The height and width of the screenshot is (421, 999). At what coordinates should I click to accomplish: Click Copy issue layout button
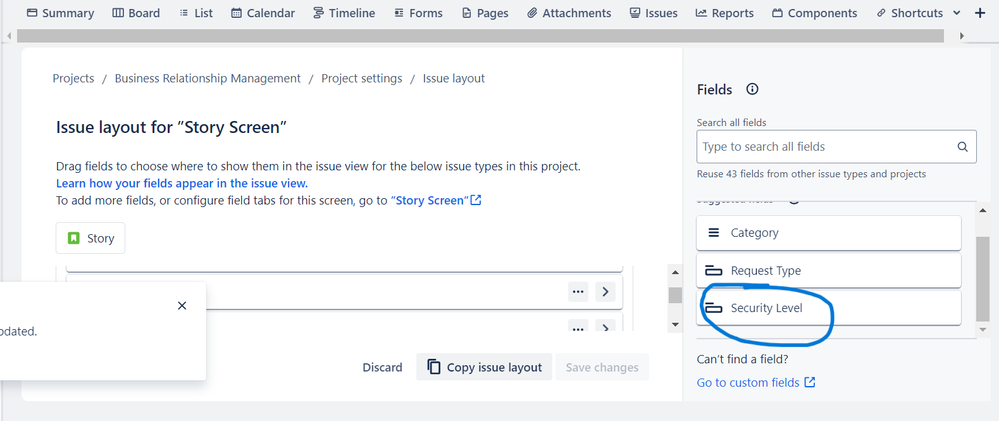coord(484,367)
